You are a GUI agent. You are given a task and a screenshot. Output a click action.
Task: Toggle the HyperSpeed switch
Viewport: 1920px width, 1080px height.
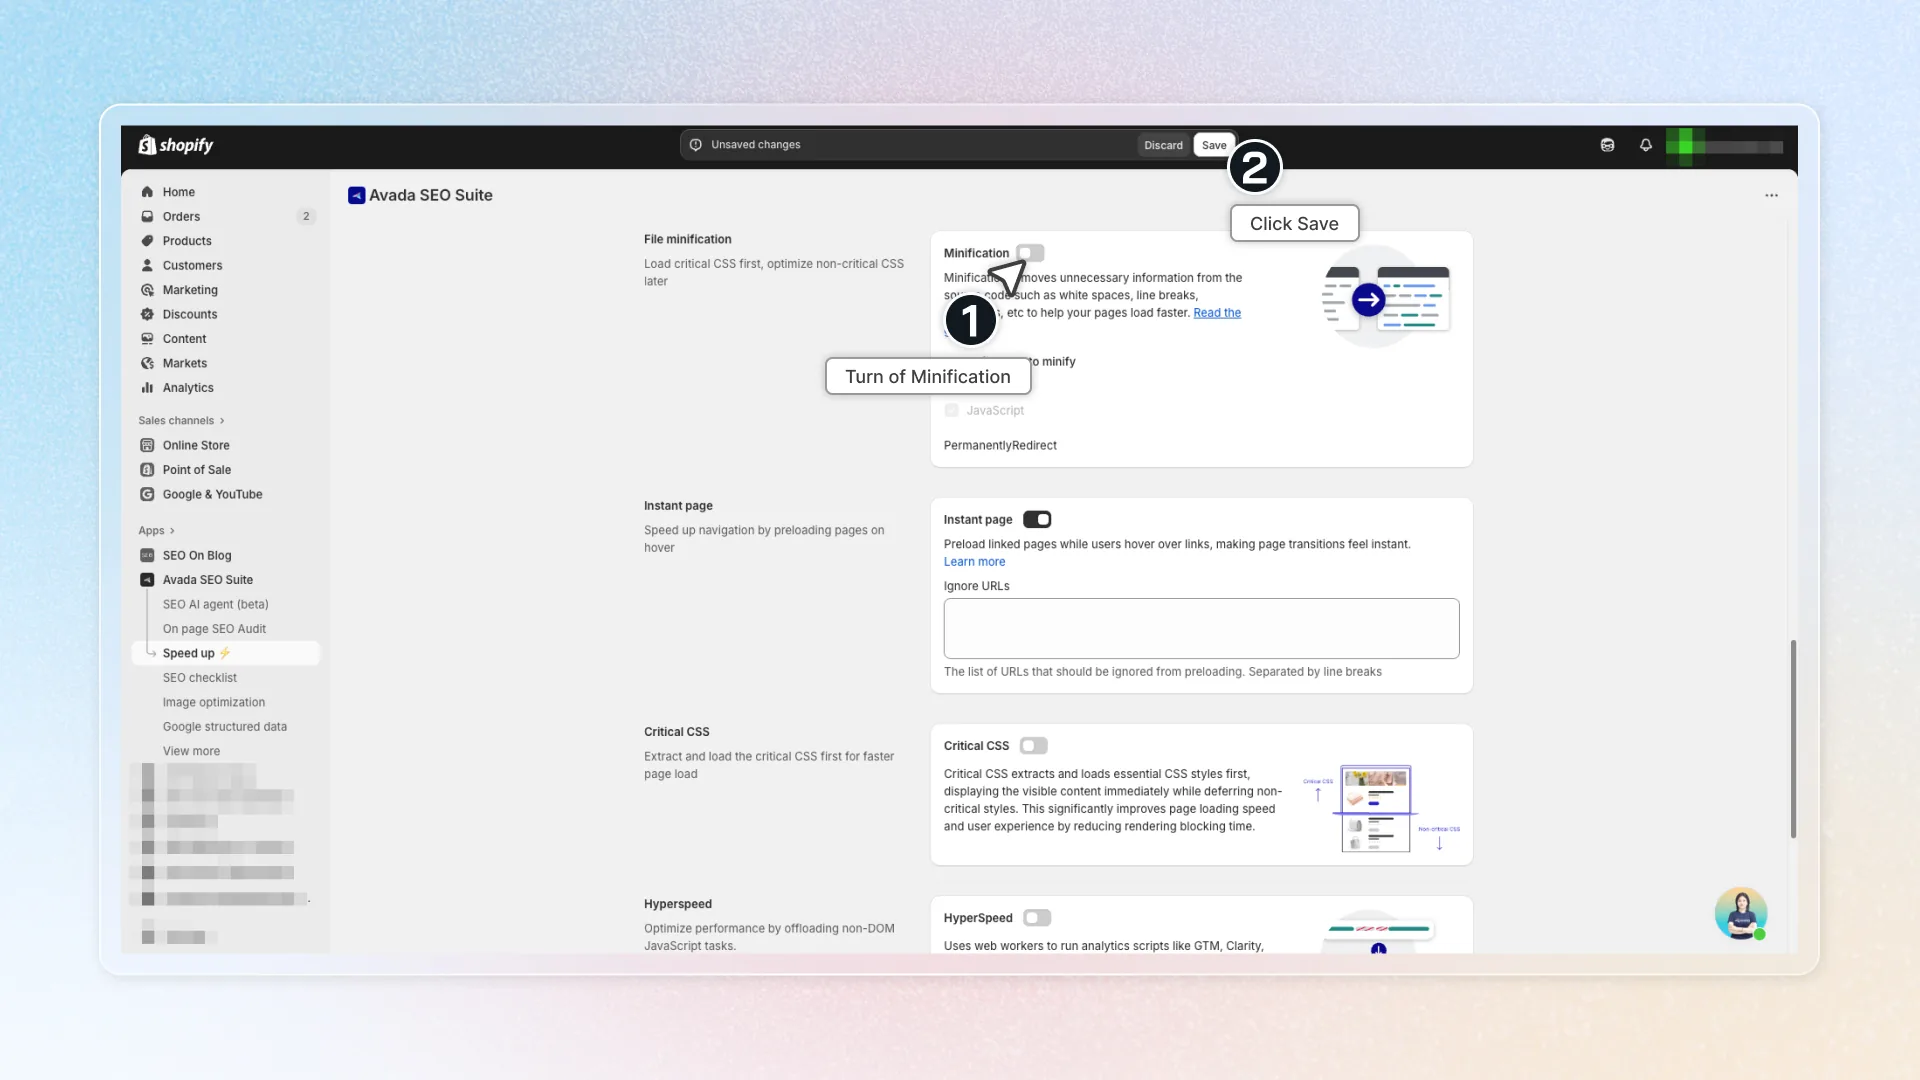(1037, 918)
